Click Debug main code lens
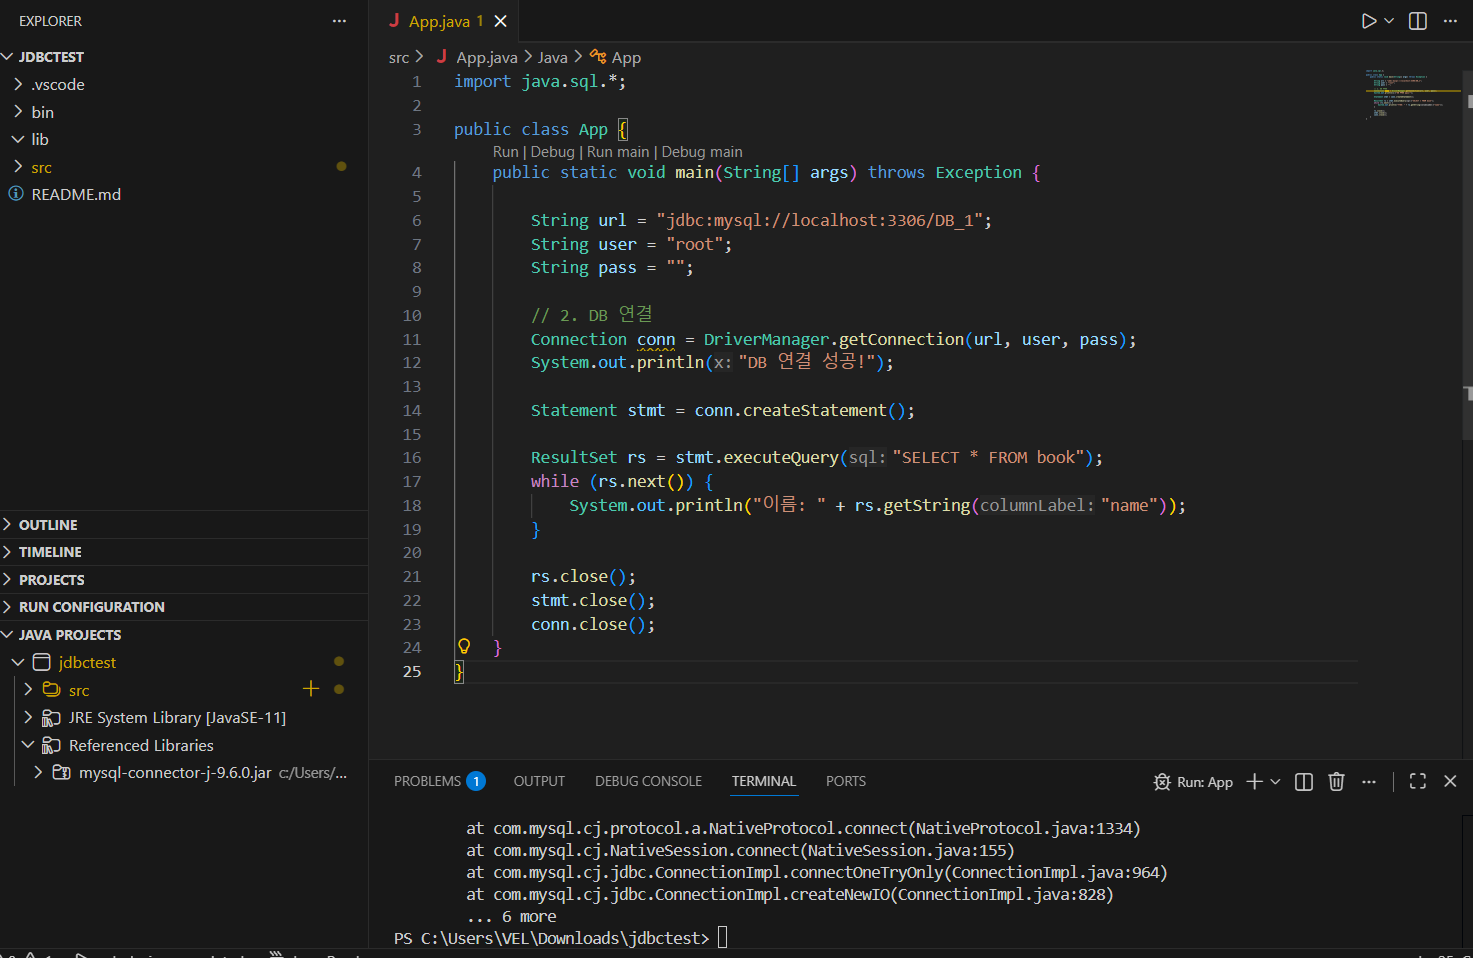Screen dimensions: 1473x958 [x=702, y=152]
